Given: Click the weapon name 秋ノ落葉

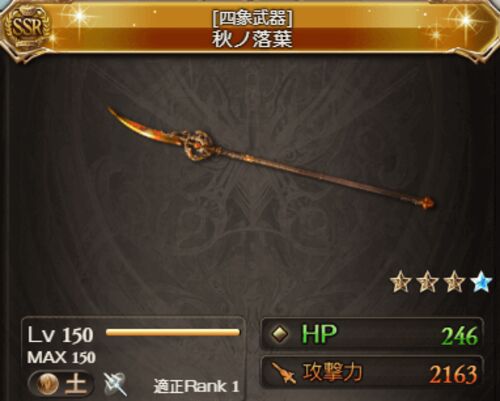Looking at the screenshot, I should [x=252, y=39].
